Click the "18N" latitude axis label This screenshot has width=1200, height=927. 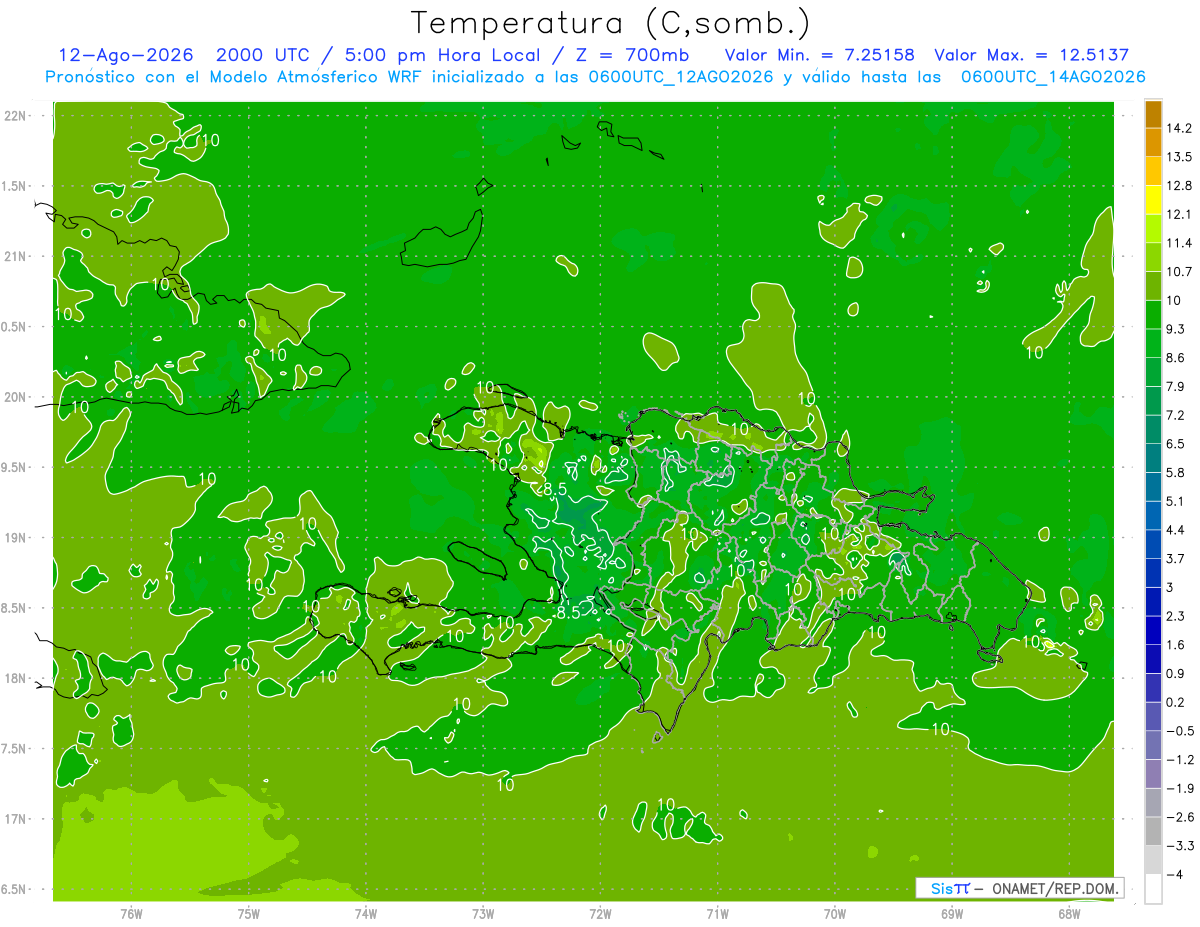[15, 679]
